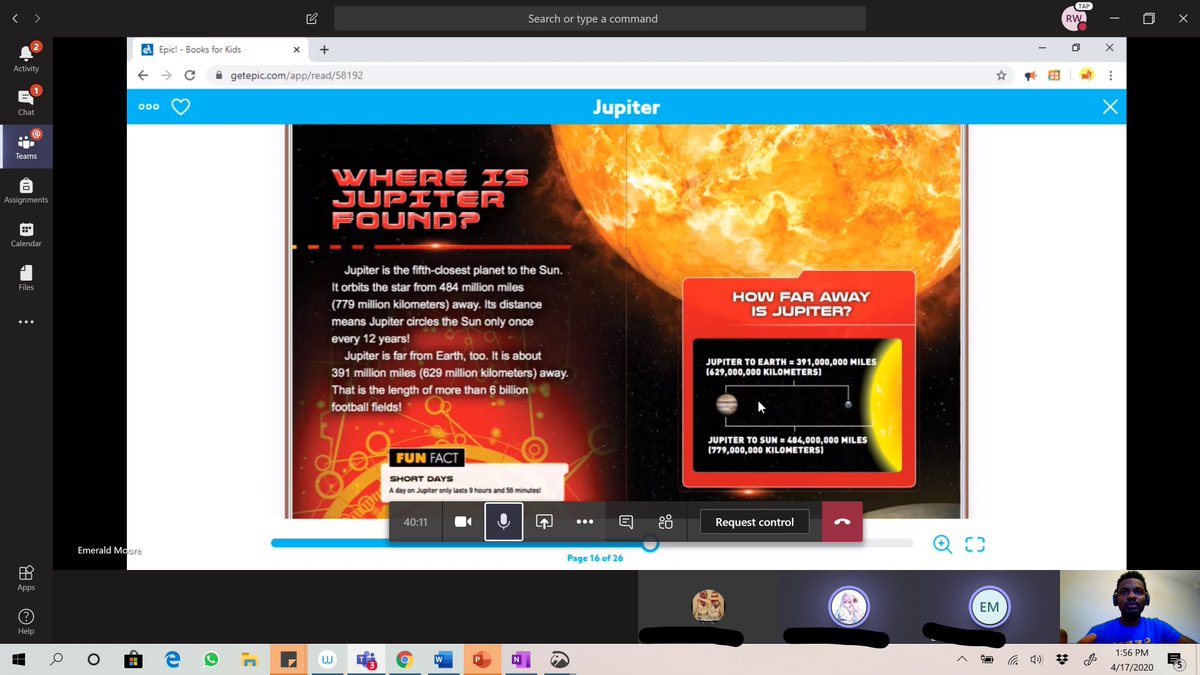The image size is (1200, 675).
Task: Show the meeting conversation panel
Action: [626, 522]
